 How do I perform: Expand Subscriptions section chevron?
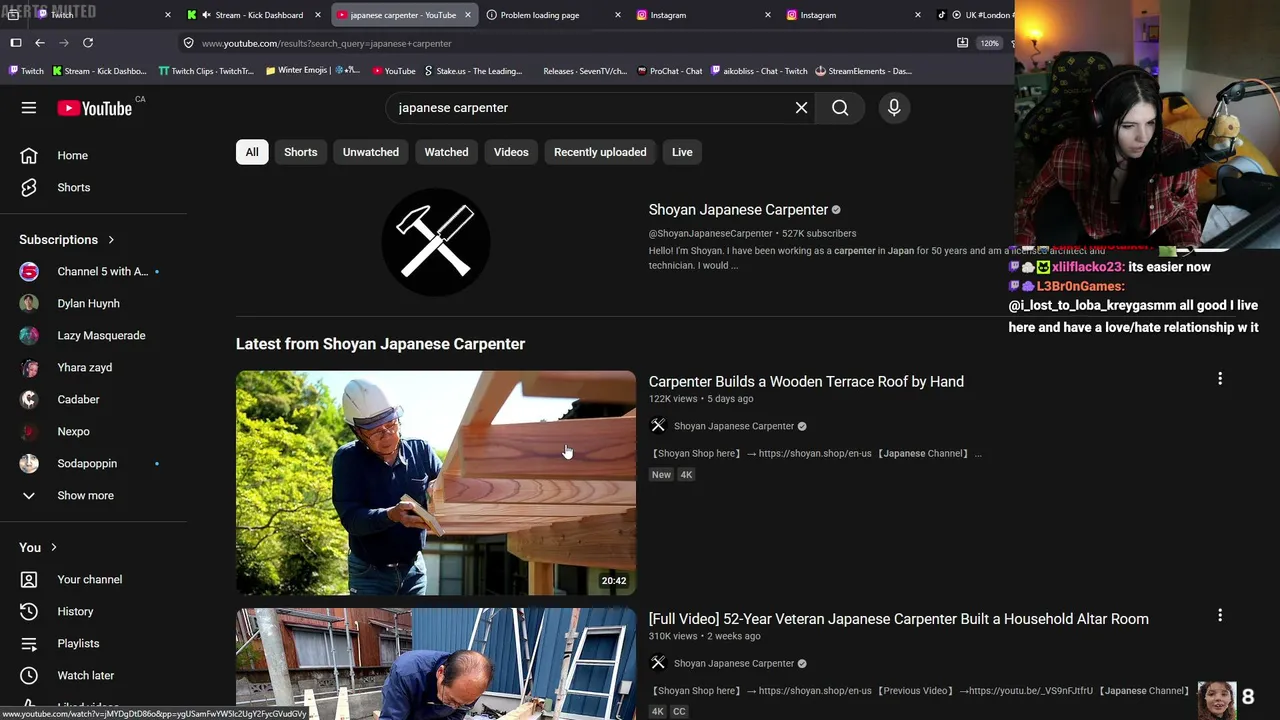point(111,240)
